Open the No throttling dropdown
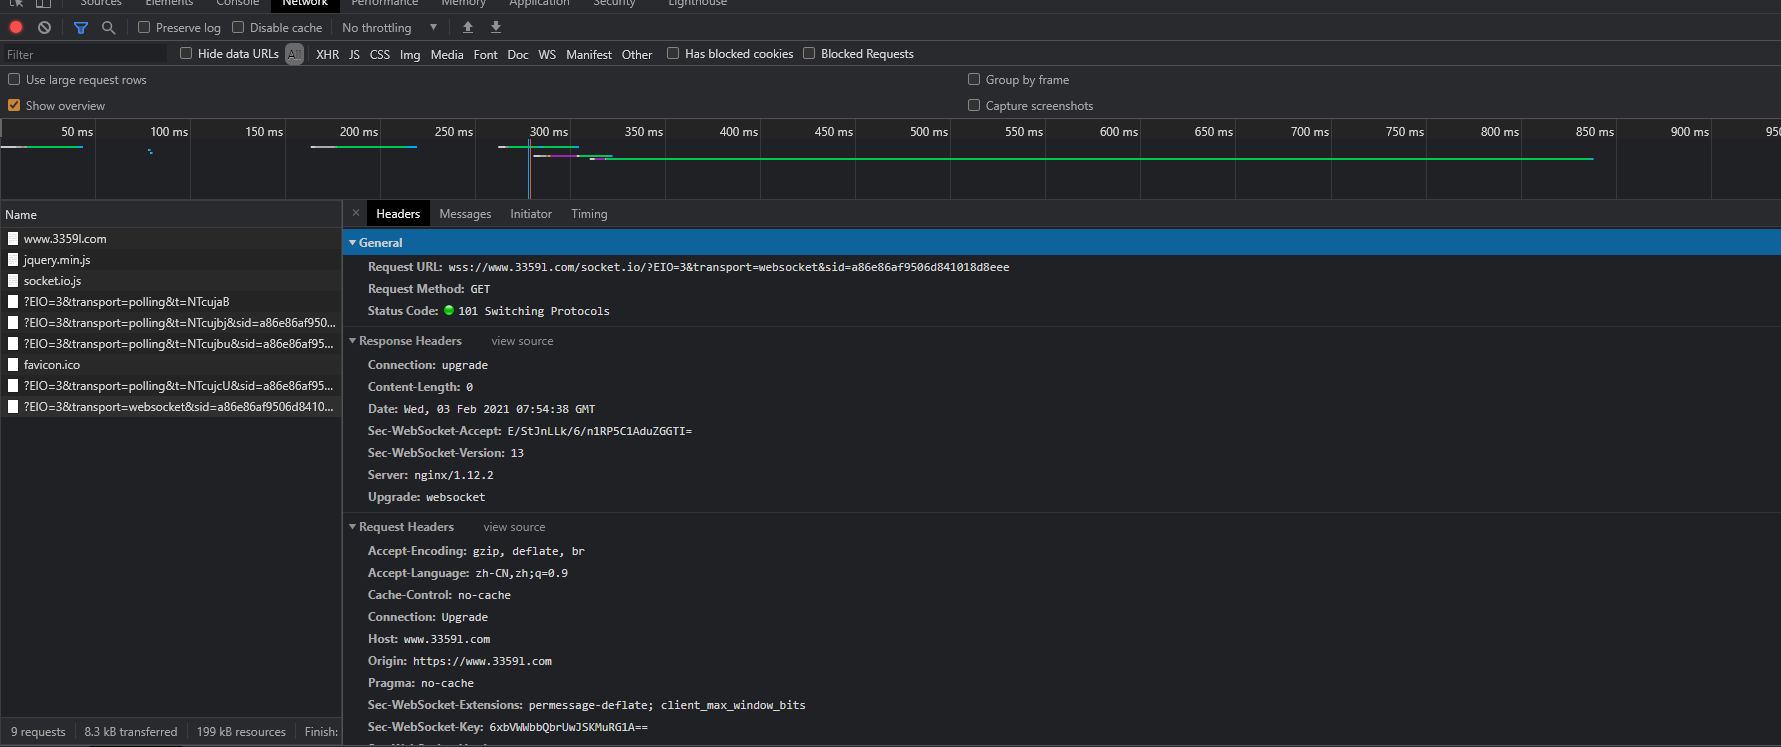 (x=390, y=27)
